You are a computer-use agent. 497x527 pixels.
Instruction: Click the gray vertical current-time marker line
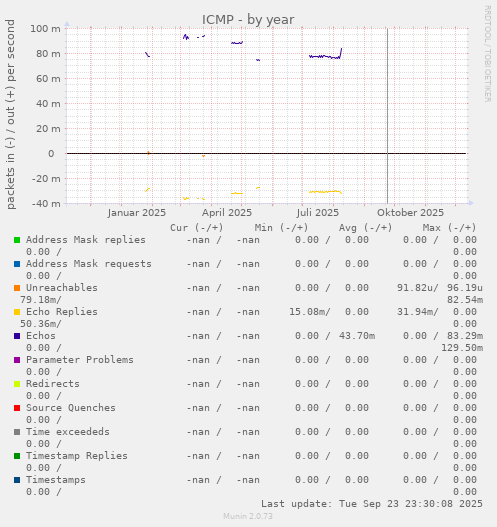pos(387,116)
